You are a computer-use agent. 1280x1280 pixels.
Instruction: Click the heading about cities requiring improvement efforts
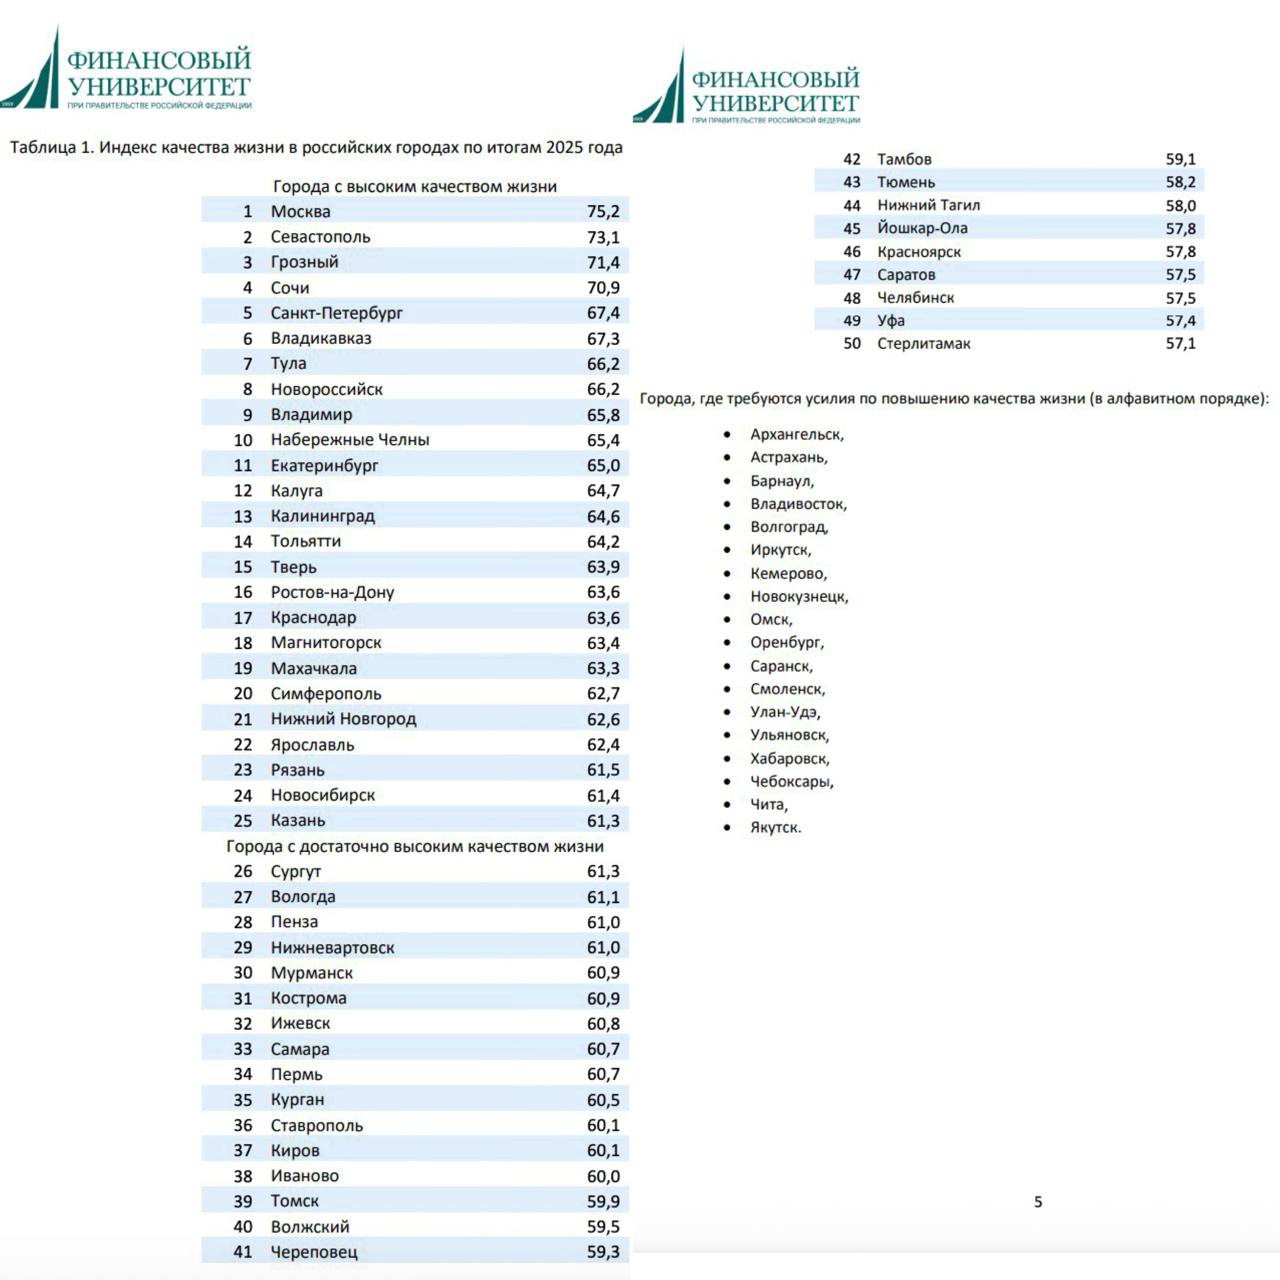(x=953, y=399)
